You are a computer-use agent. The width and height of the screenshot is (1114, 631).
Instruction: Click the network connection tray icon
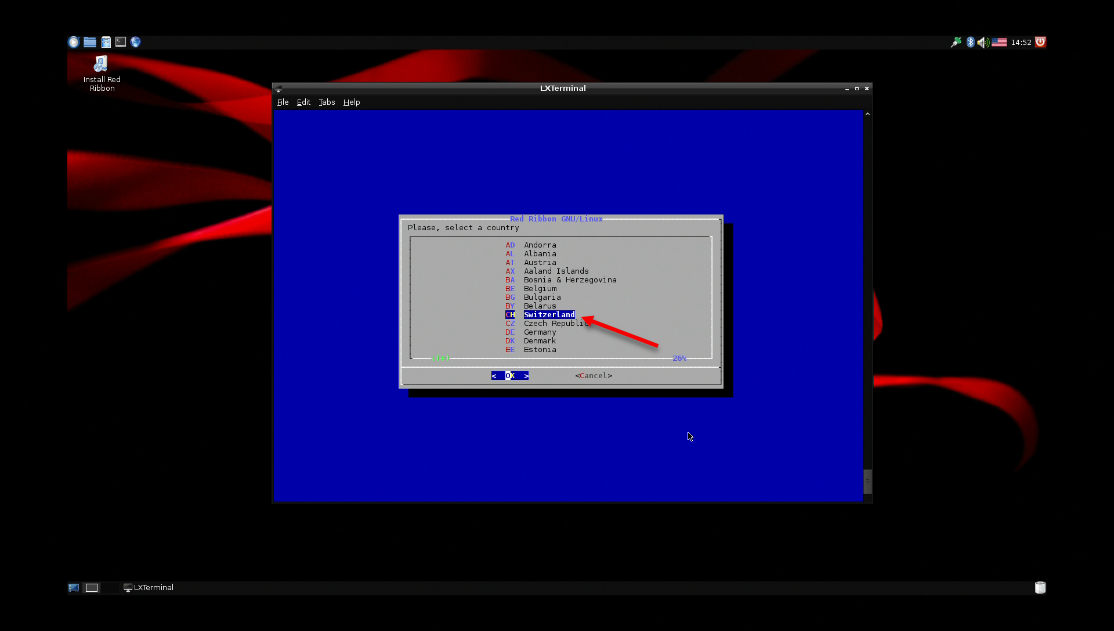[956, 42]
